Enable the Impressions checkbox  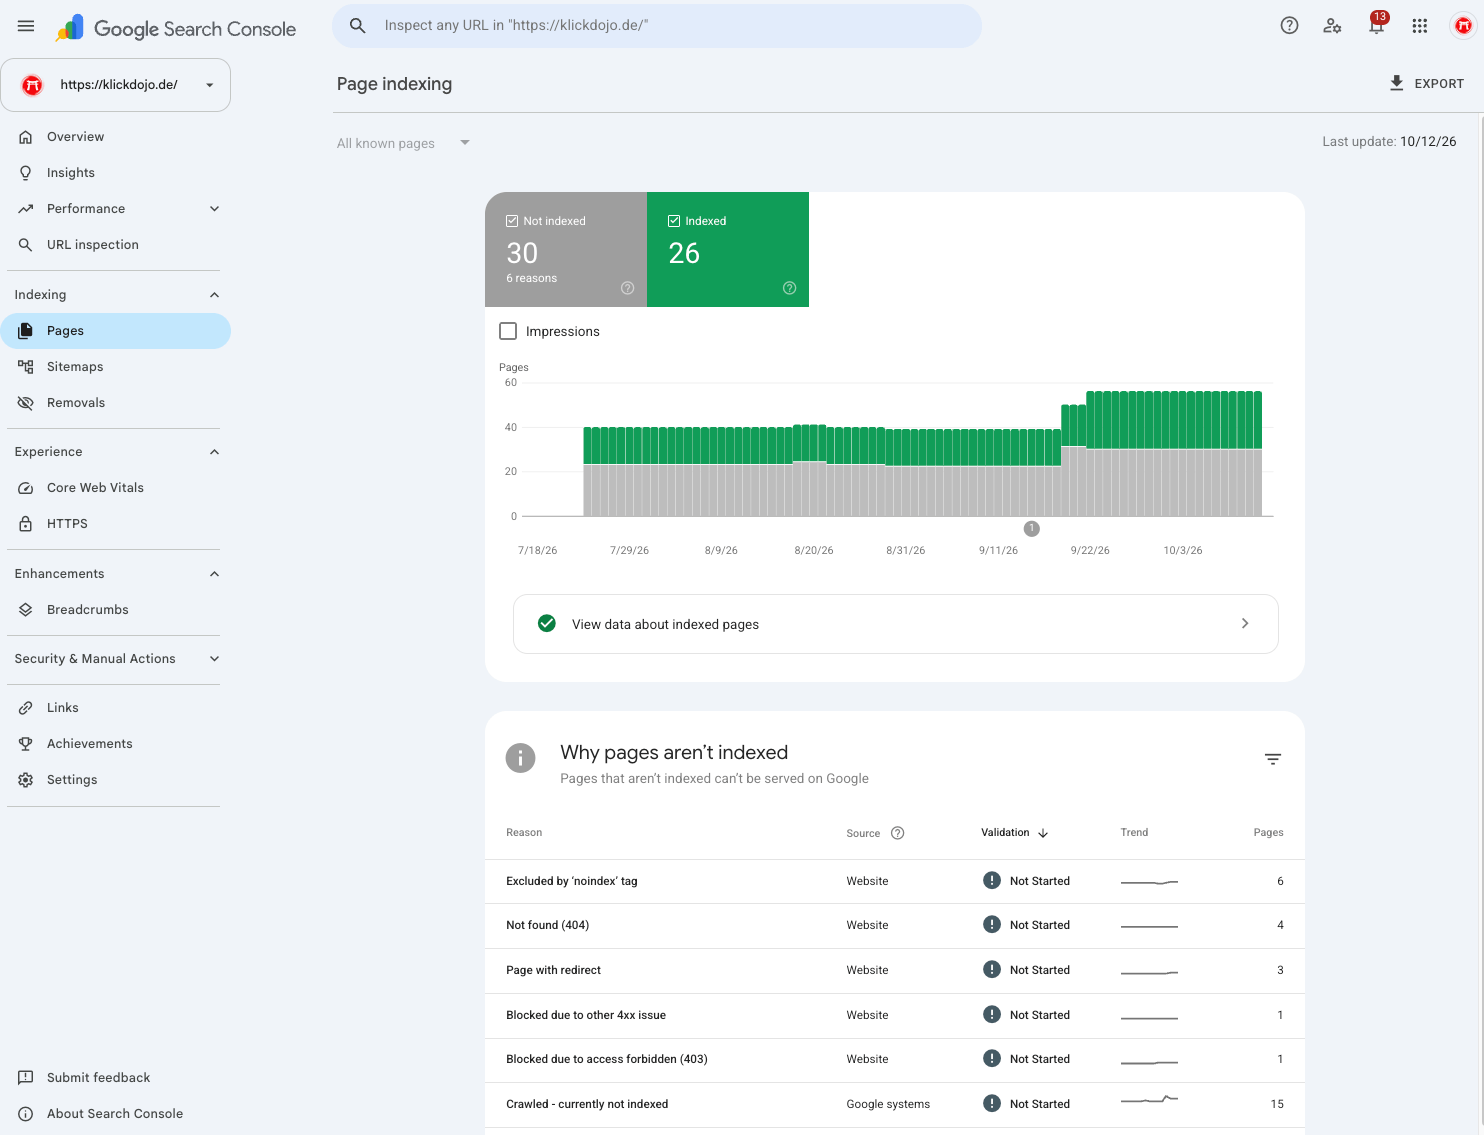pyautogui.click(x=508, y=331)
